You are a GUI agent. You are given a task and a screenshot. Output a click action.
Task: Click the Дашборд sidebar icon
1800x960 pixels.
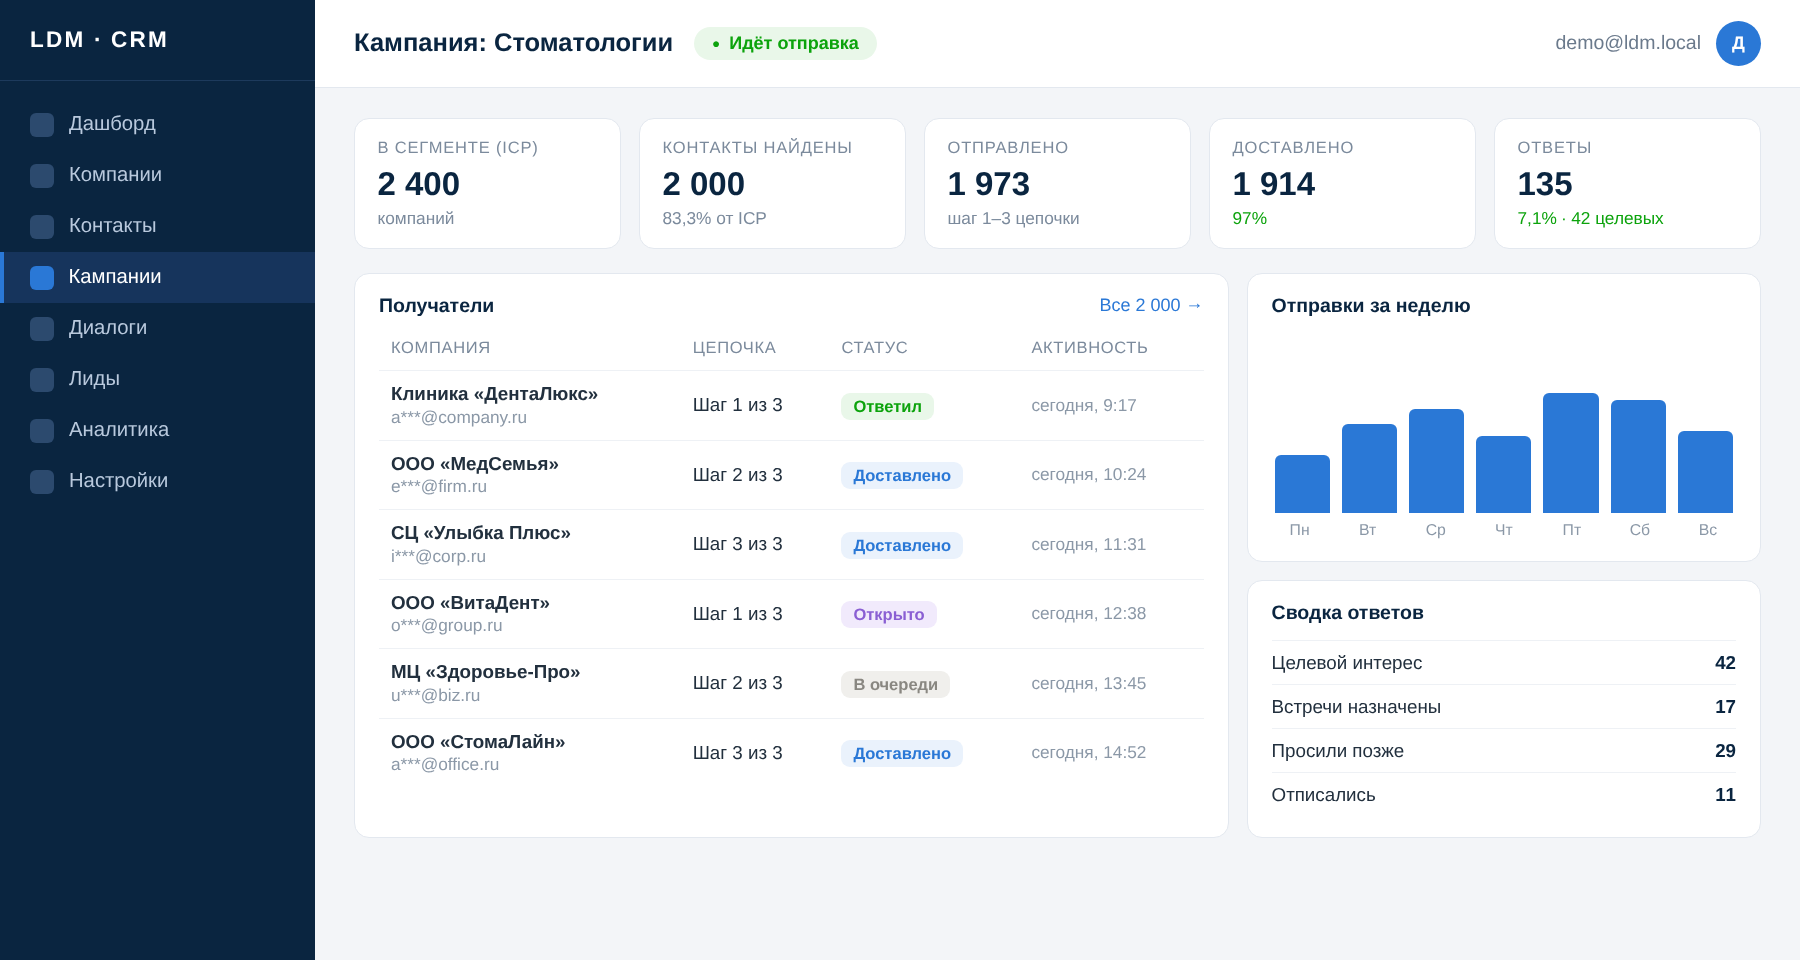click(42, 125)
